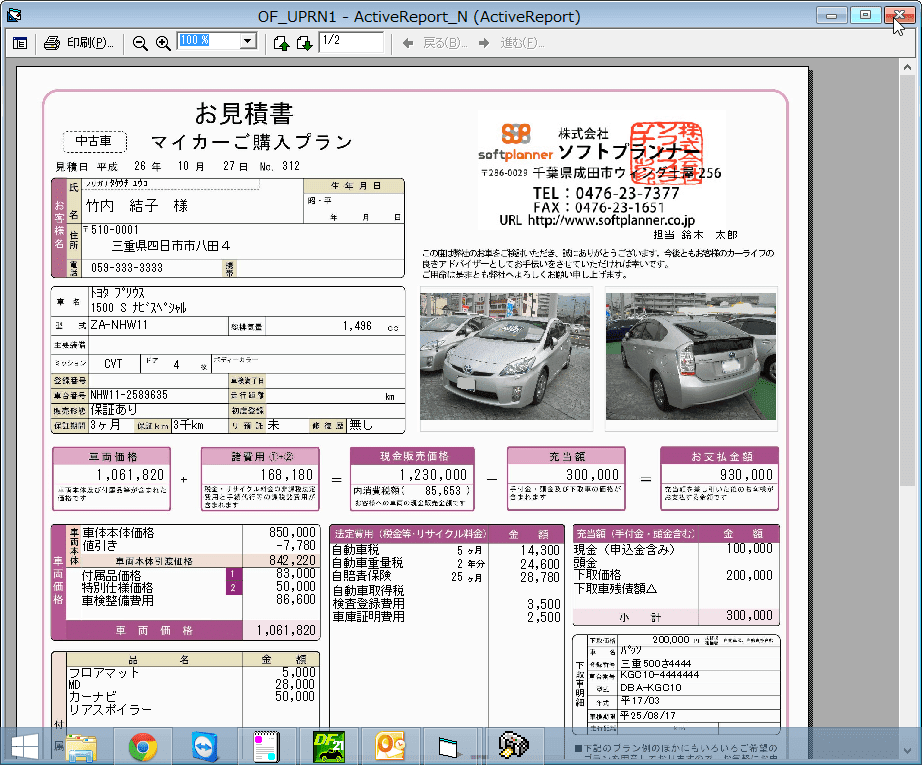922x765 pixels.
Task: Open TeamViewer from taskbar
Action: 204,747
